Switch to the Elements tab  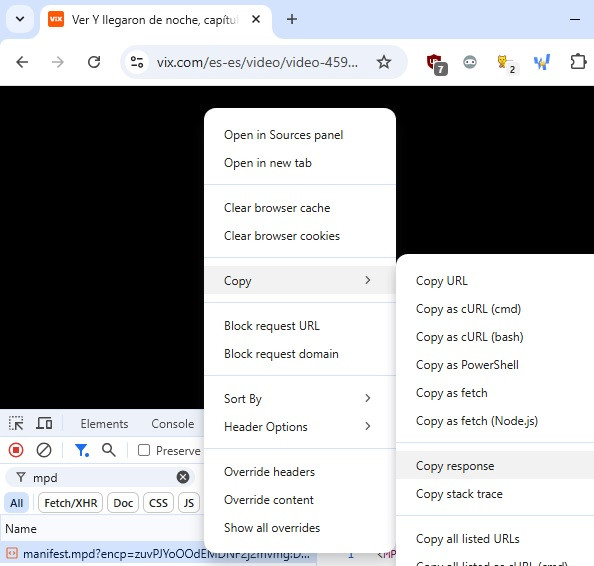click(104, 424)
